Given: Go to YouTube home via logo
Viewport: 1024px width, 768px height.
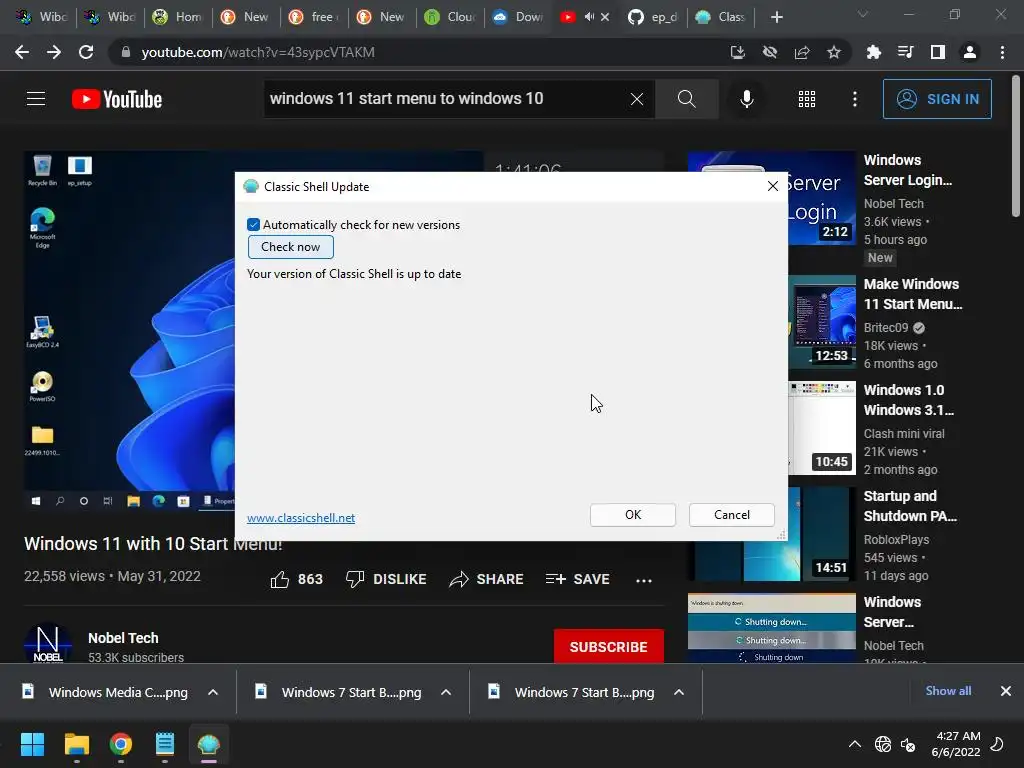Looking at the screenshot, I should pos(117,99).
